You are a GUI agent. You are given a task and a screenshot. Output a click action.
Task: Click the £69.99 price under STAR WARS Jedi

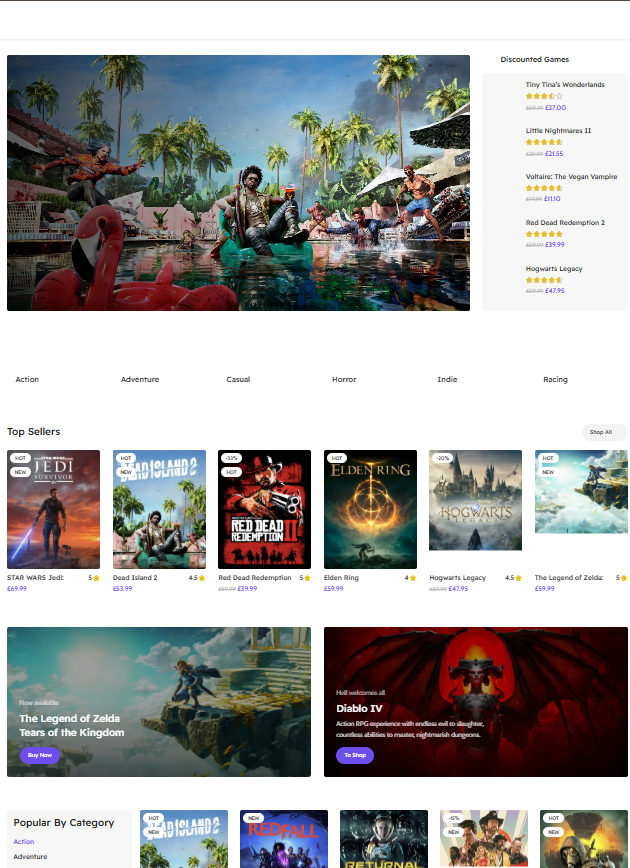click(x=17, y=588)
